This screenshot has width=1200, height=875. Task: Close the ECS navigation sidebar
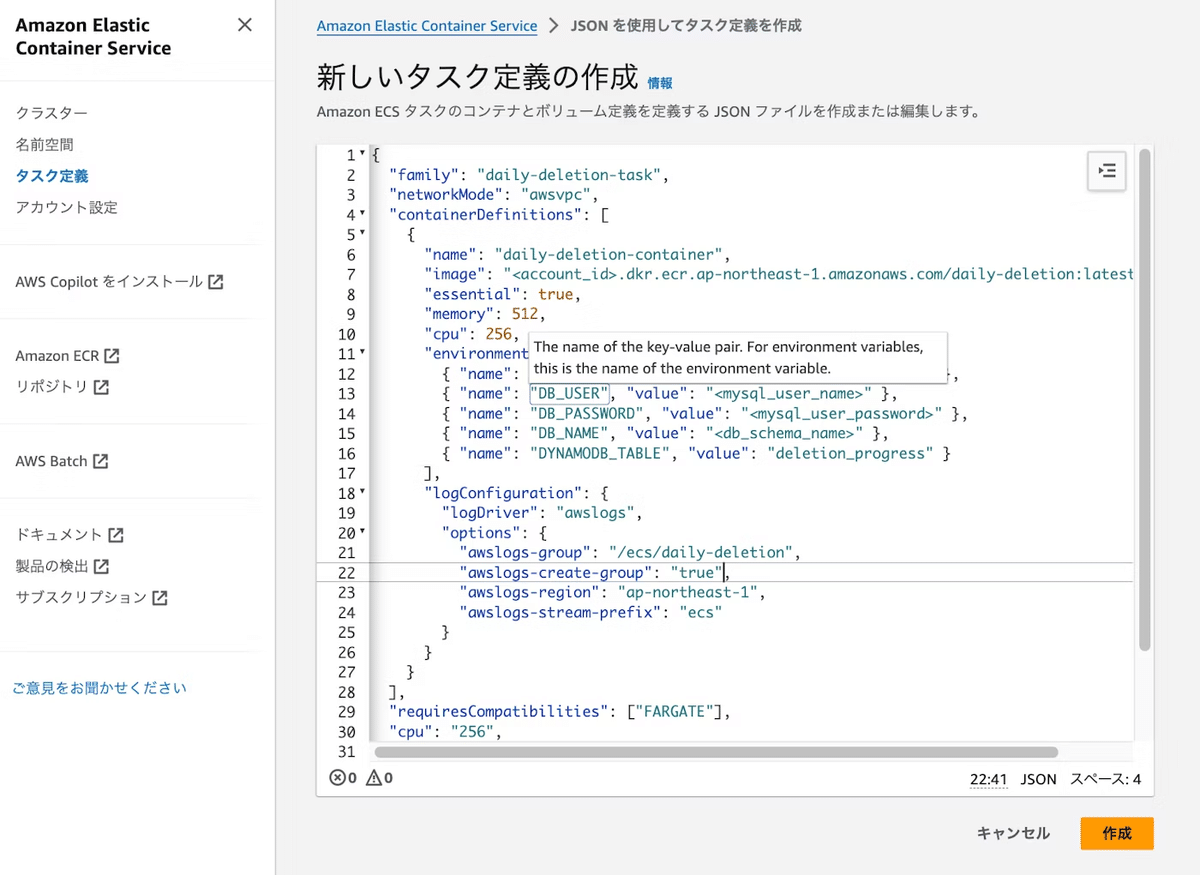245,25
